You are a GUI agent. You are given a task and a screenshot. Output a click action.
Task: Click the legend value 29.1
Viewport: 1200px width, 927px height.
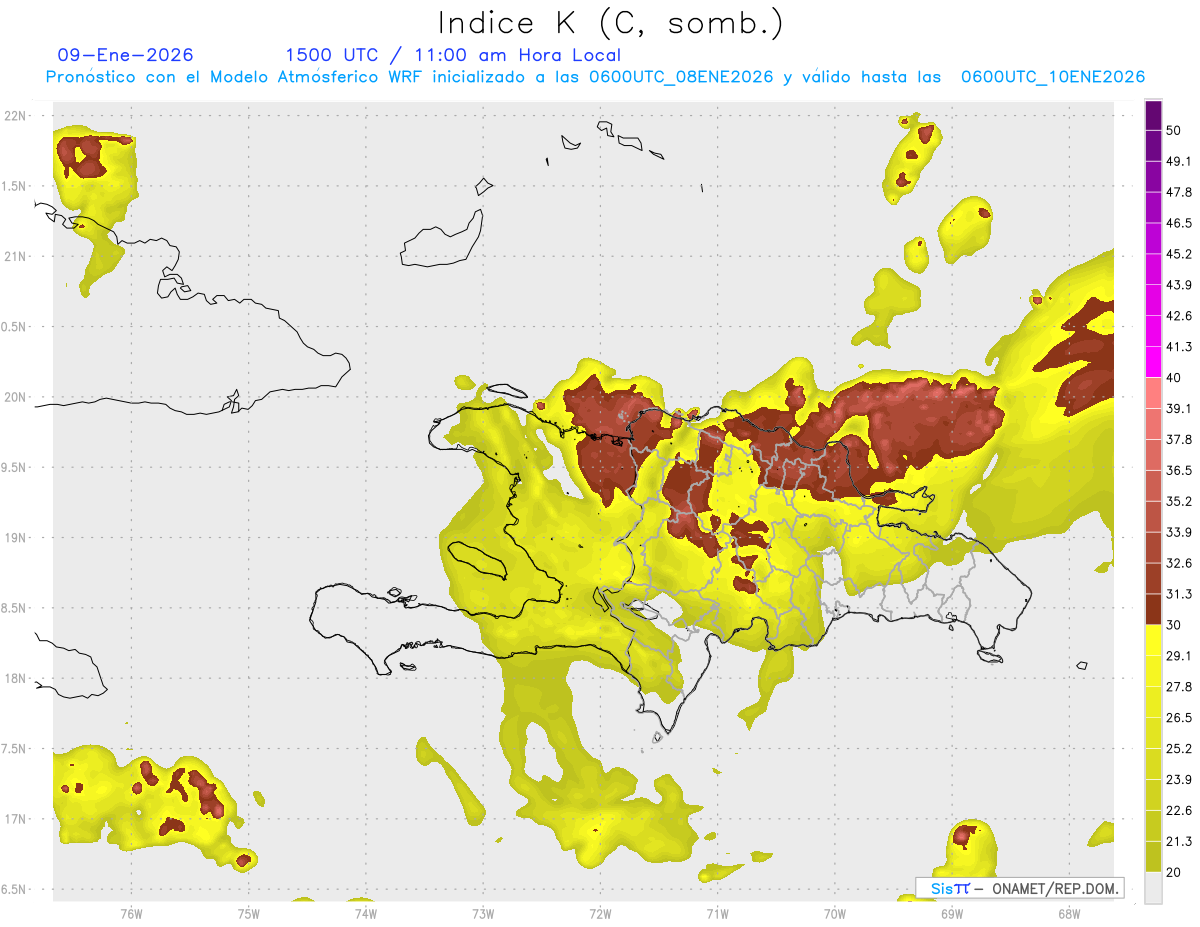[x=1179, y=656]
